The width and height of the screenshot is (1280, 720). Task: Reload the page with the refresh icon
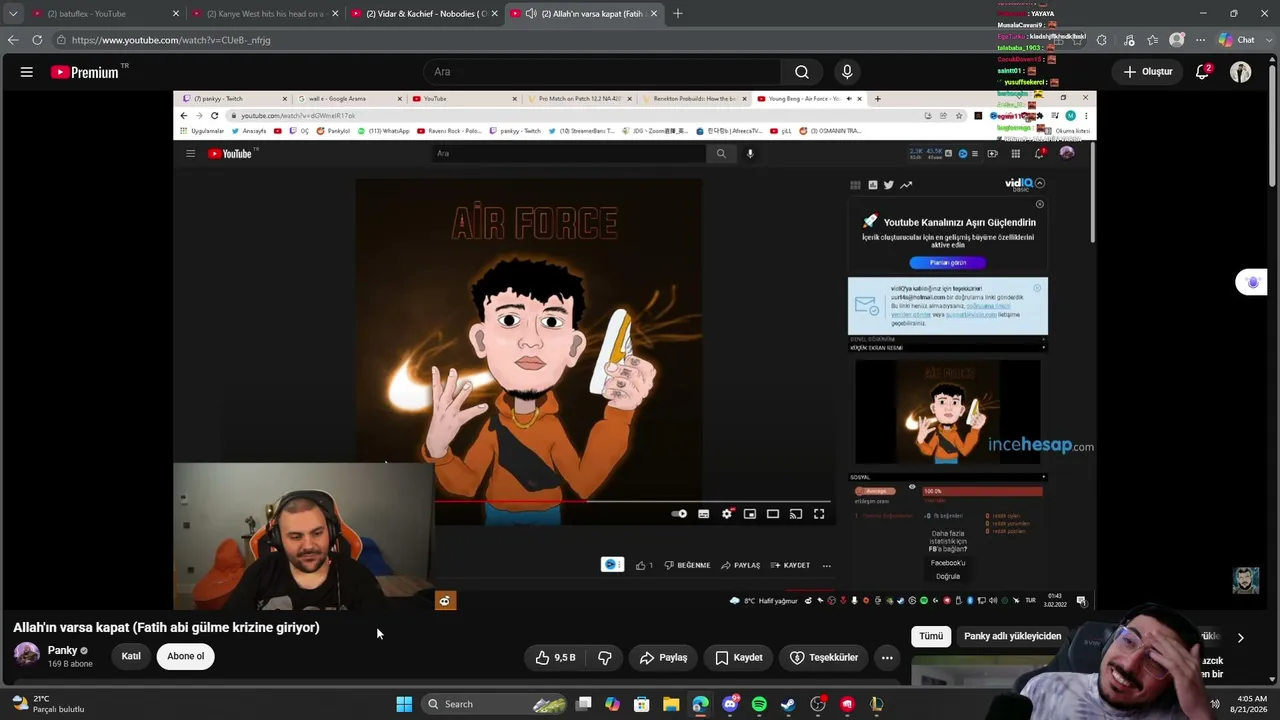point(37,40)
